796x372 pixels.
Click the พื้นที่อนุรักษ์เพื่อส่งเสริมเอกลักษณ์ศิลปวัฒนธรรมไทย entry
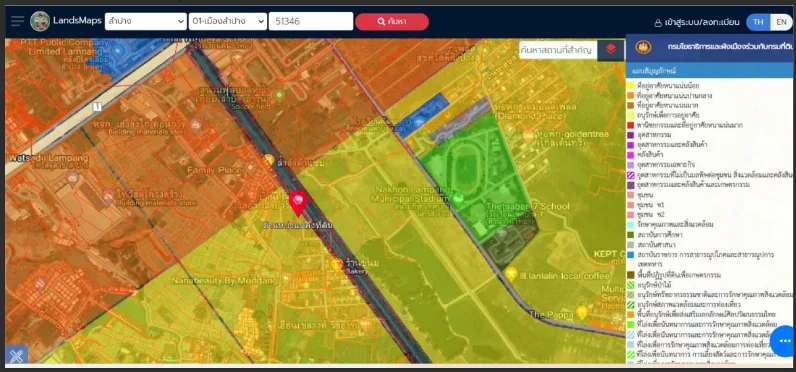click(706, 315)
